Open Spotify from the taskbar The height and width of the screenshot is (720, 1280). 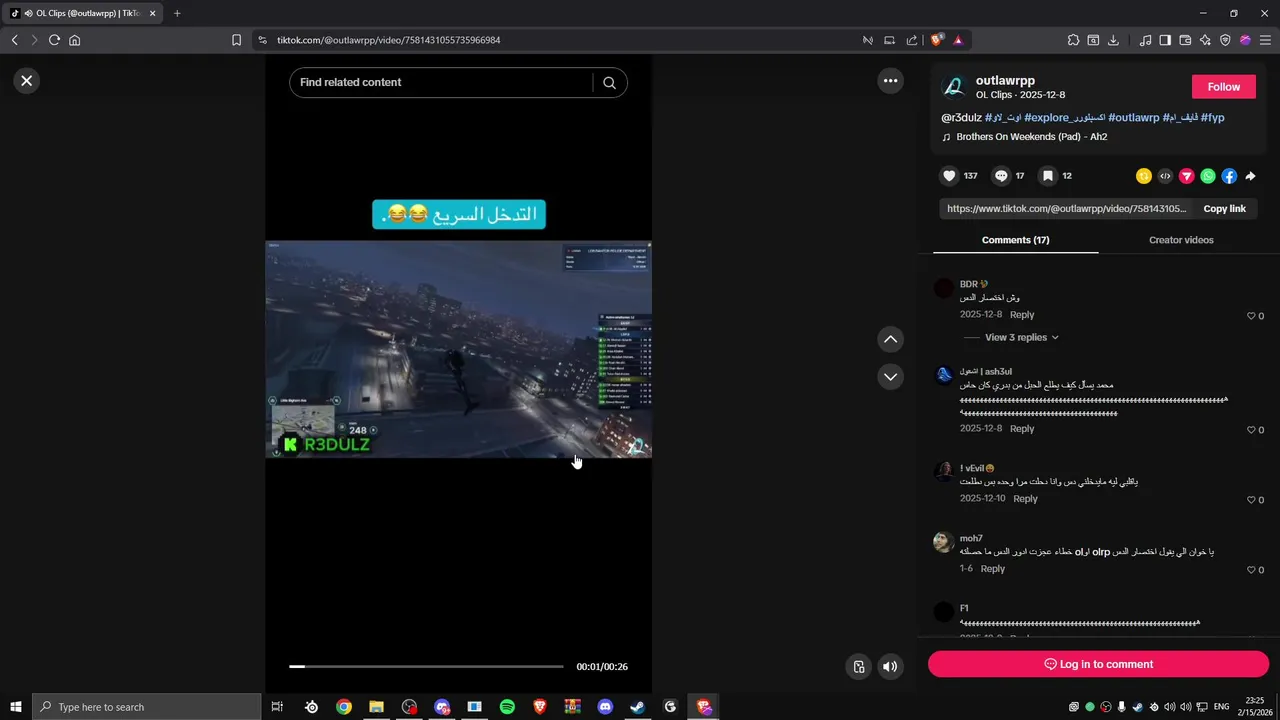507,707
